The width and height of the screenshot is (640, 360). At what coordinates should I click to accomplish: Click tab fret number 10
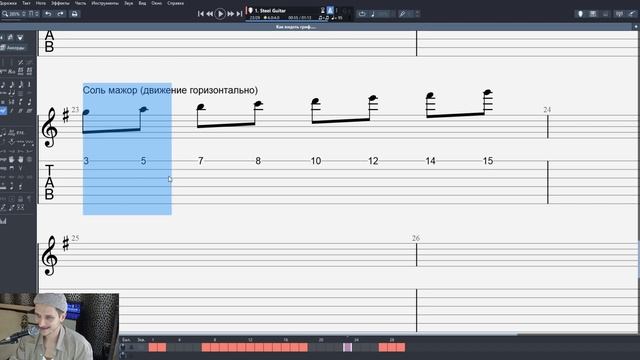[316, 161]
